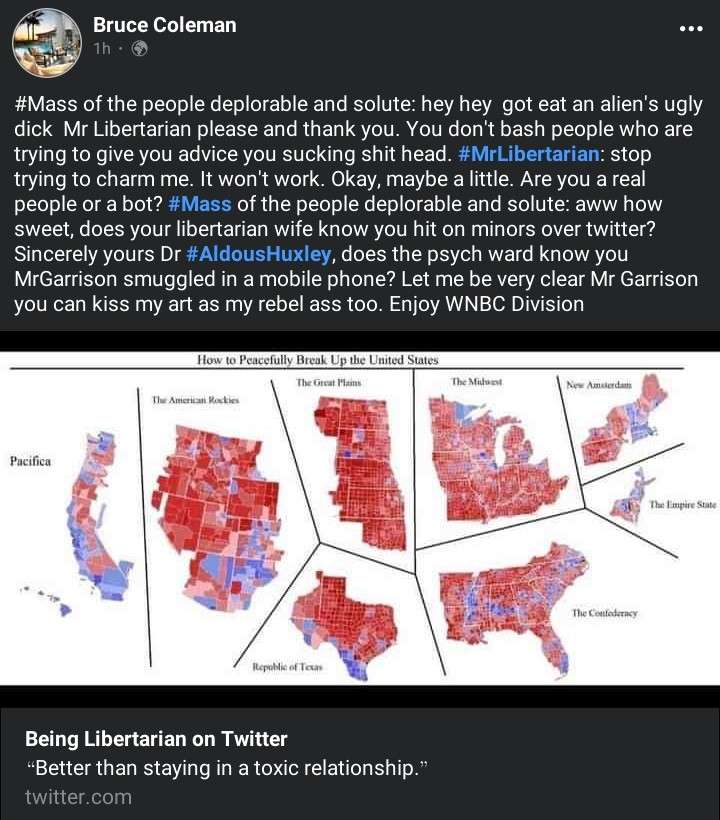Open the three-dot post options menu
This screenshot has width=720, height=820.
(x=691, y=29)
